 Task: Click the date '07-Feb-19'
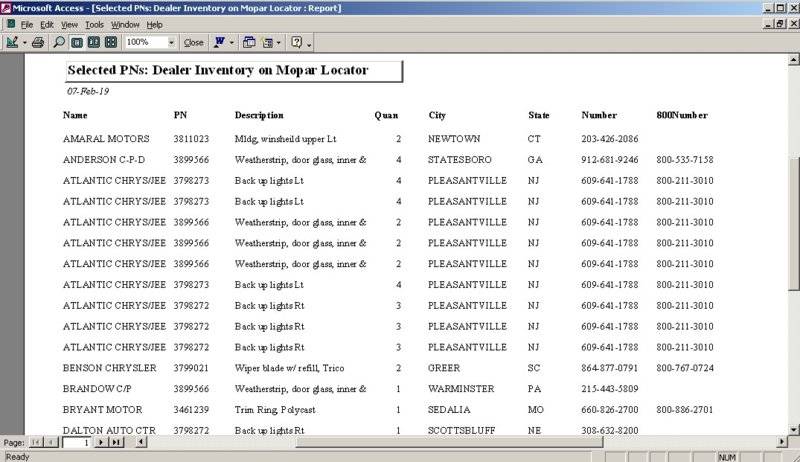click(x=88, y=91)
